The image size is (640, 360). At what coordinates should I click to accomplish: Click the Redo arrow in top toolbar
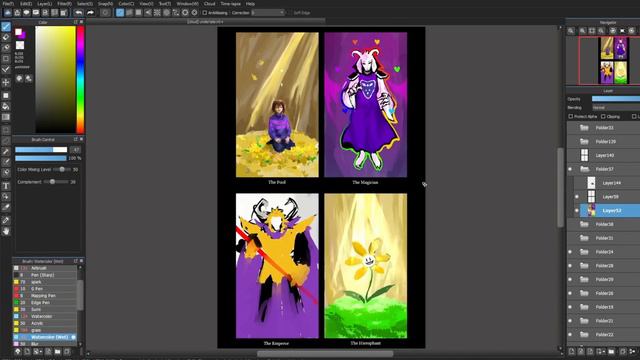point(90,13)
